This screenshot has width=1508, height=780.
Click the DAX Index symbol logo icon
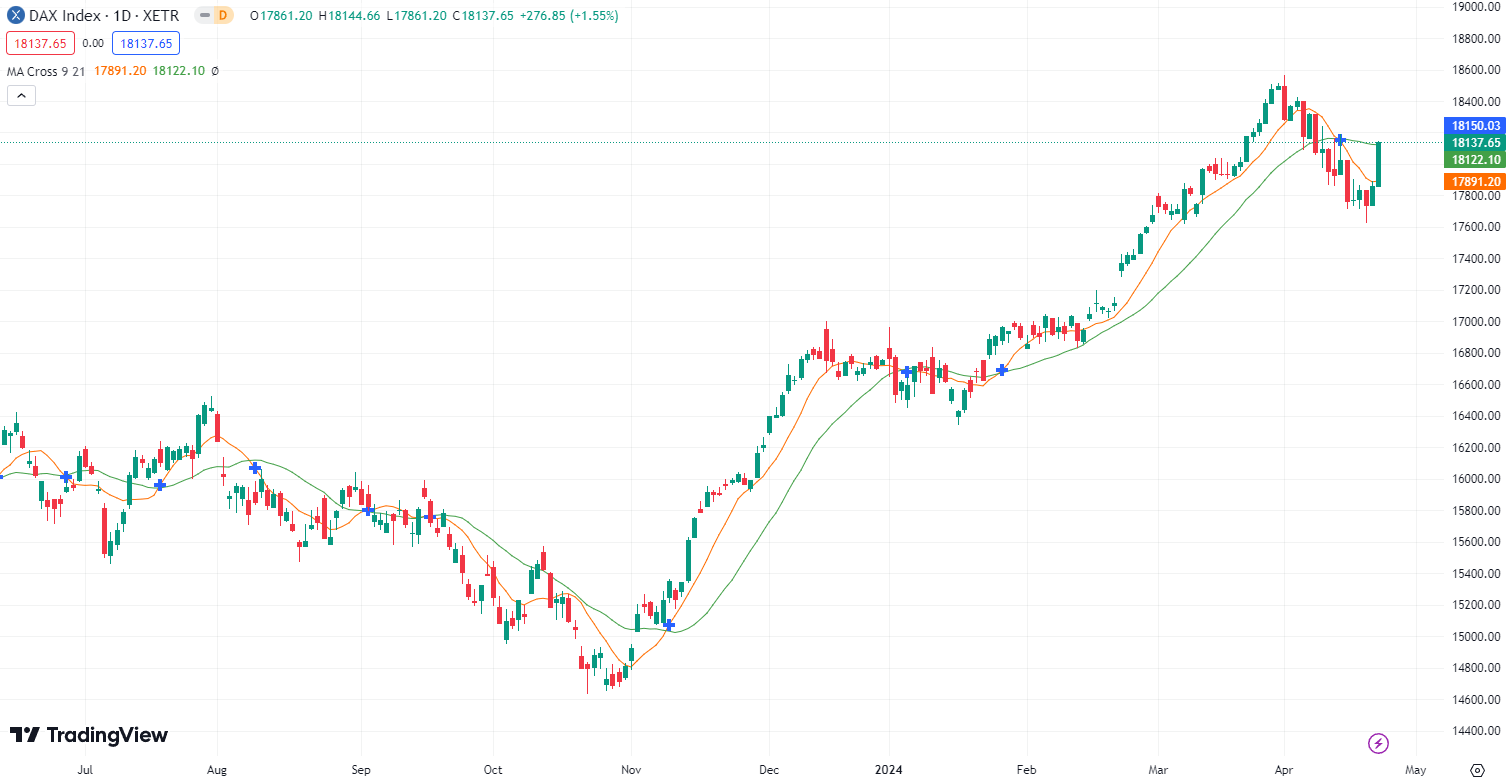(x=16, y=16)
